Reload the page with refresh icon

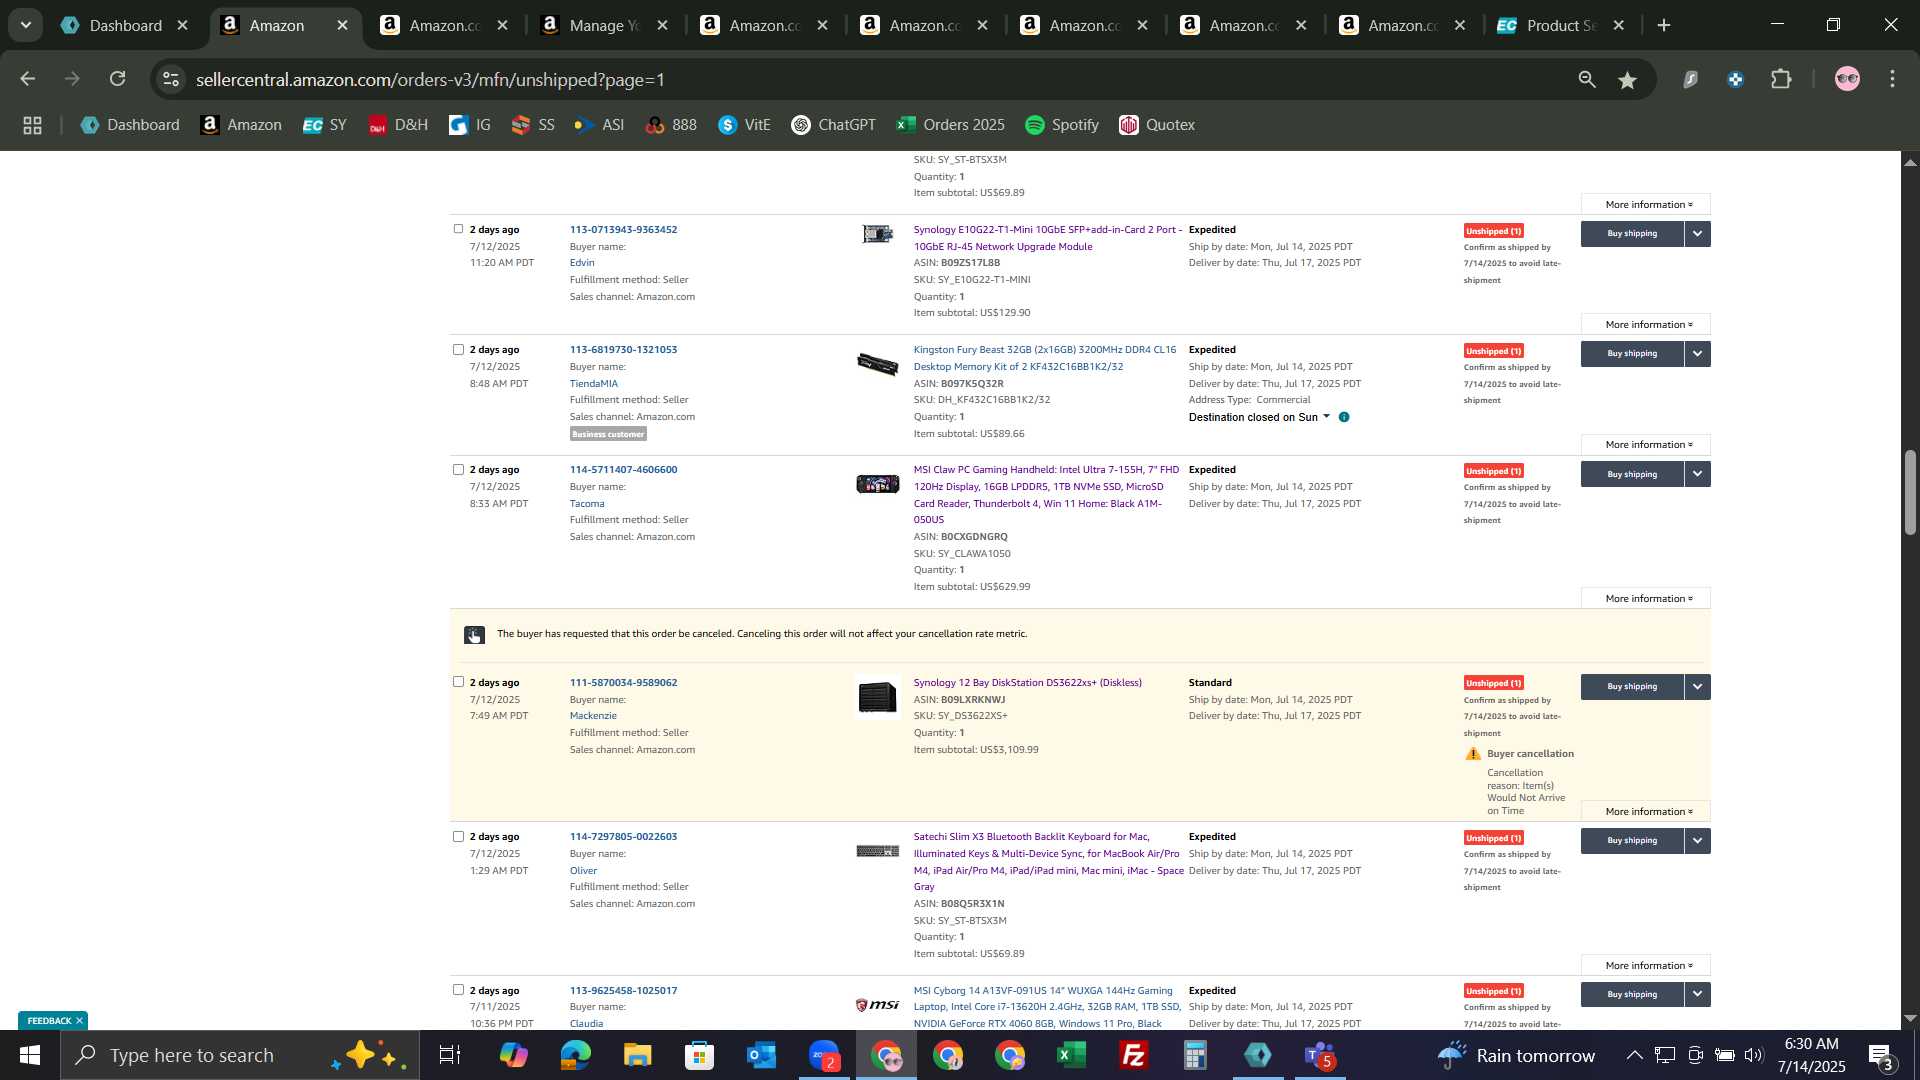click(118, 79)
